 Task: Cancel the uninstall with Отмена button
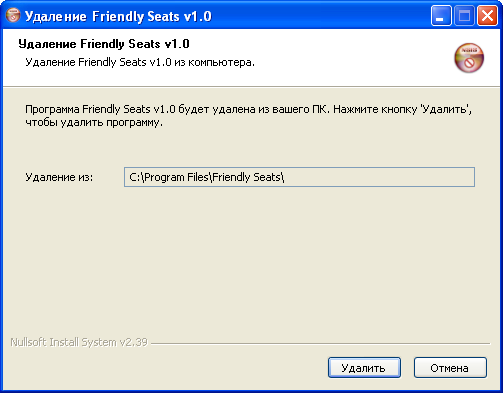(450, 368)
